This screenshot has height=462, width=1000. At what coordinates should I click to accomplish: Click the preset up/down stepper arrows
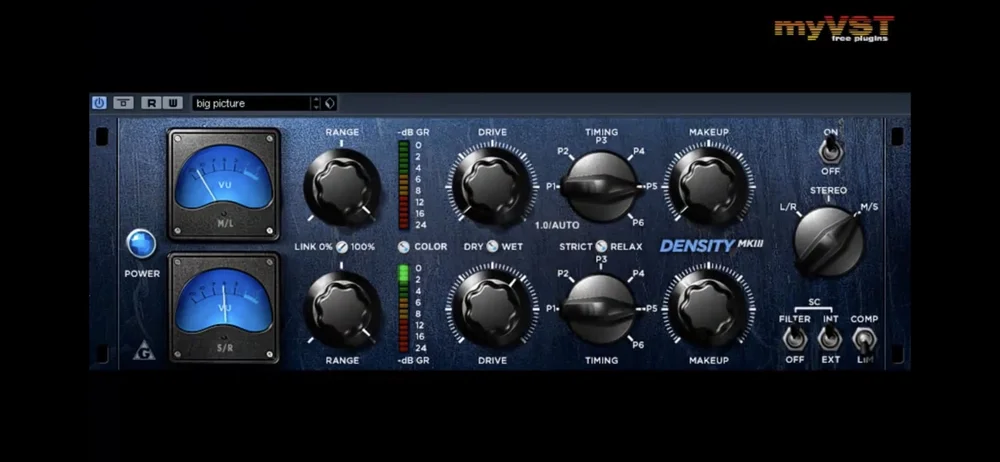pos(316,103)
